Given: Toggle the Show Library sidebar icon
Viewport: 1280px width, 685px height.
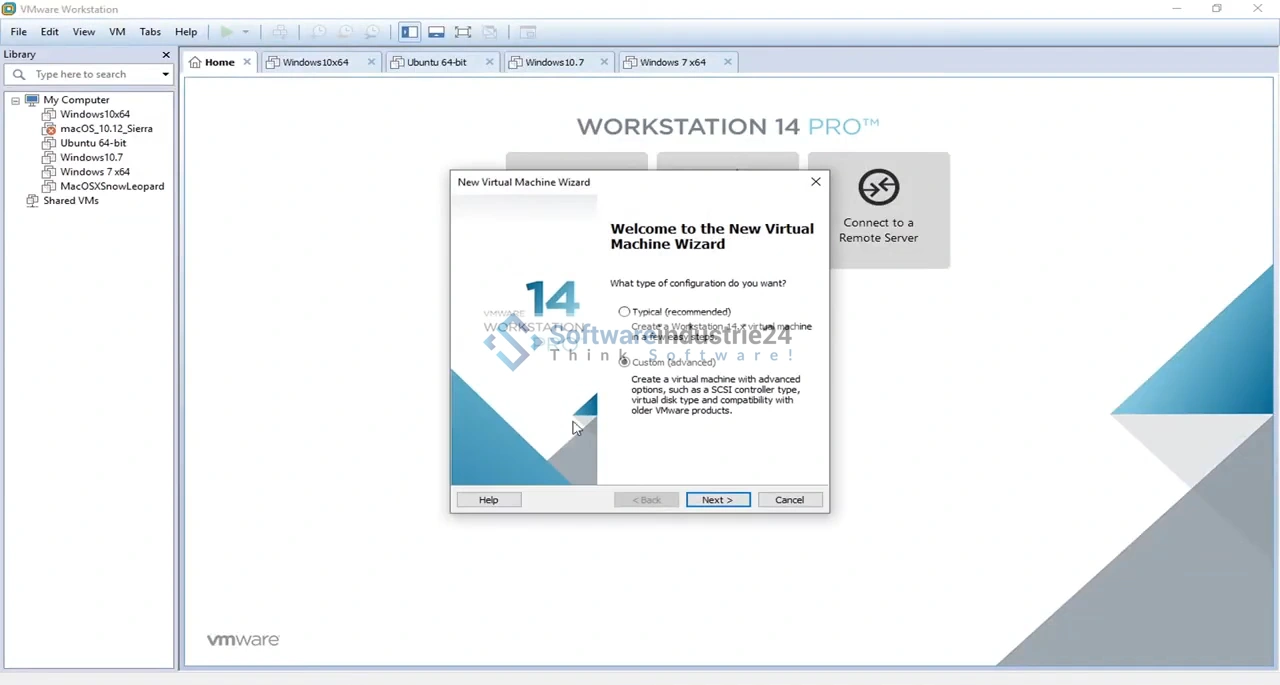Looking at the screenshot, I should pos(410,32).
